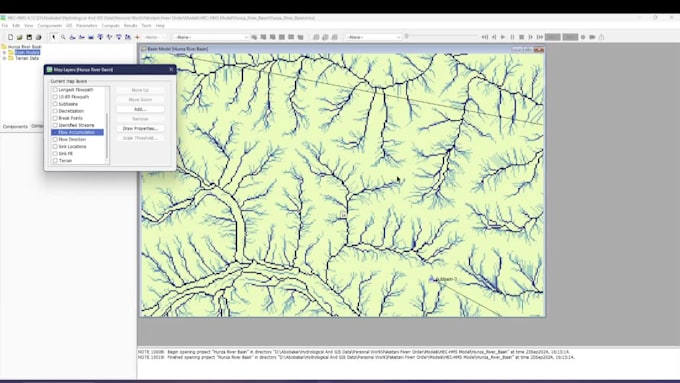This screenshot has height=383, width=680.
Task: Step animation one frame forward
Action: (x=530, y=37)
